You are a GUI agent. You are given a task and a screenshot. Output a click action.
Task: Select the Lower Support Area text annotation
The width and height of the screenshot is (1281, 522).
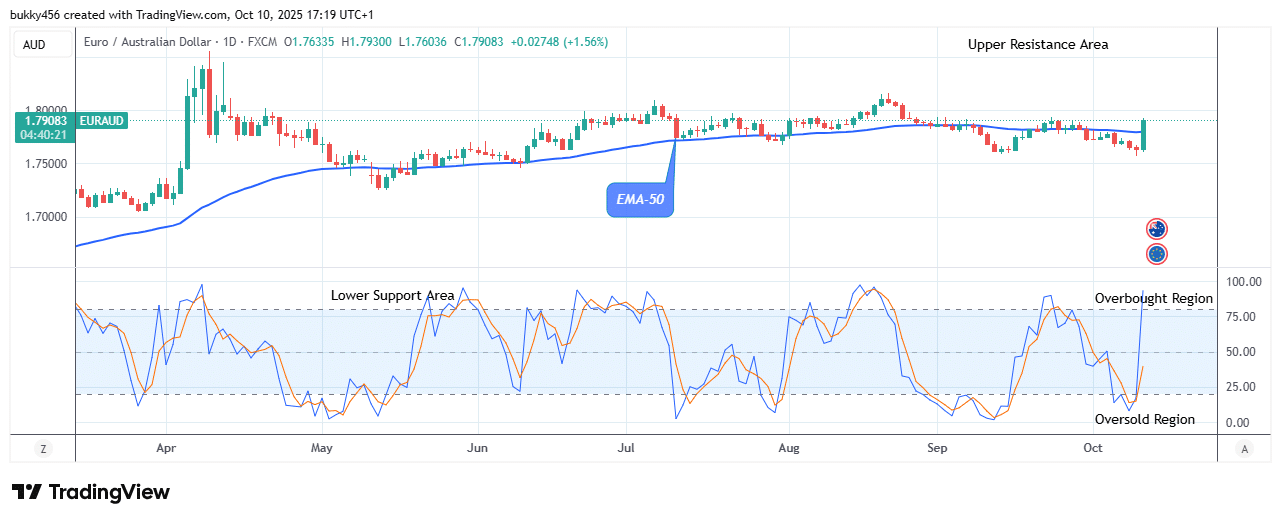393,296
